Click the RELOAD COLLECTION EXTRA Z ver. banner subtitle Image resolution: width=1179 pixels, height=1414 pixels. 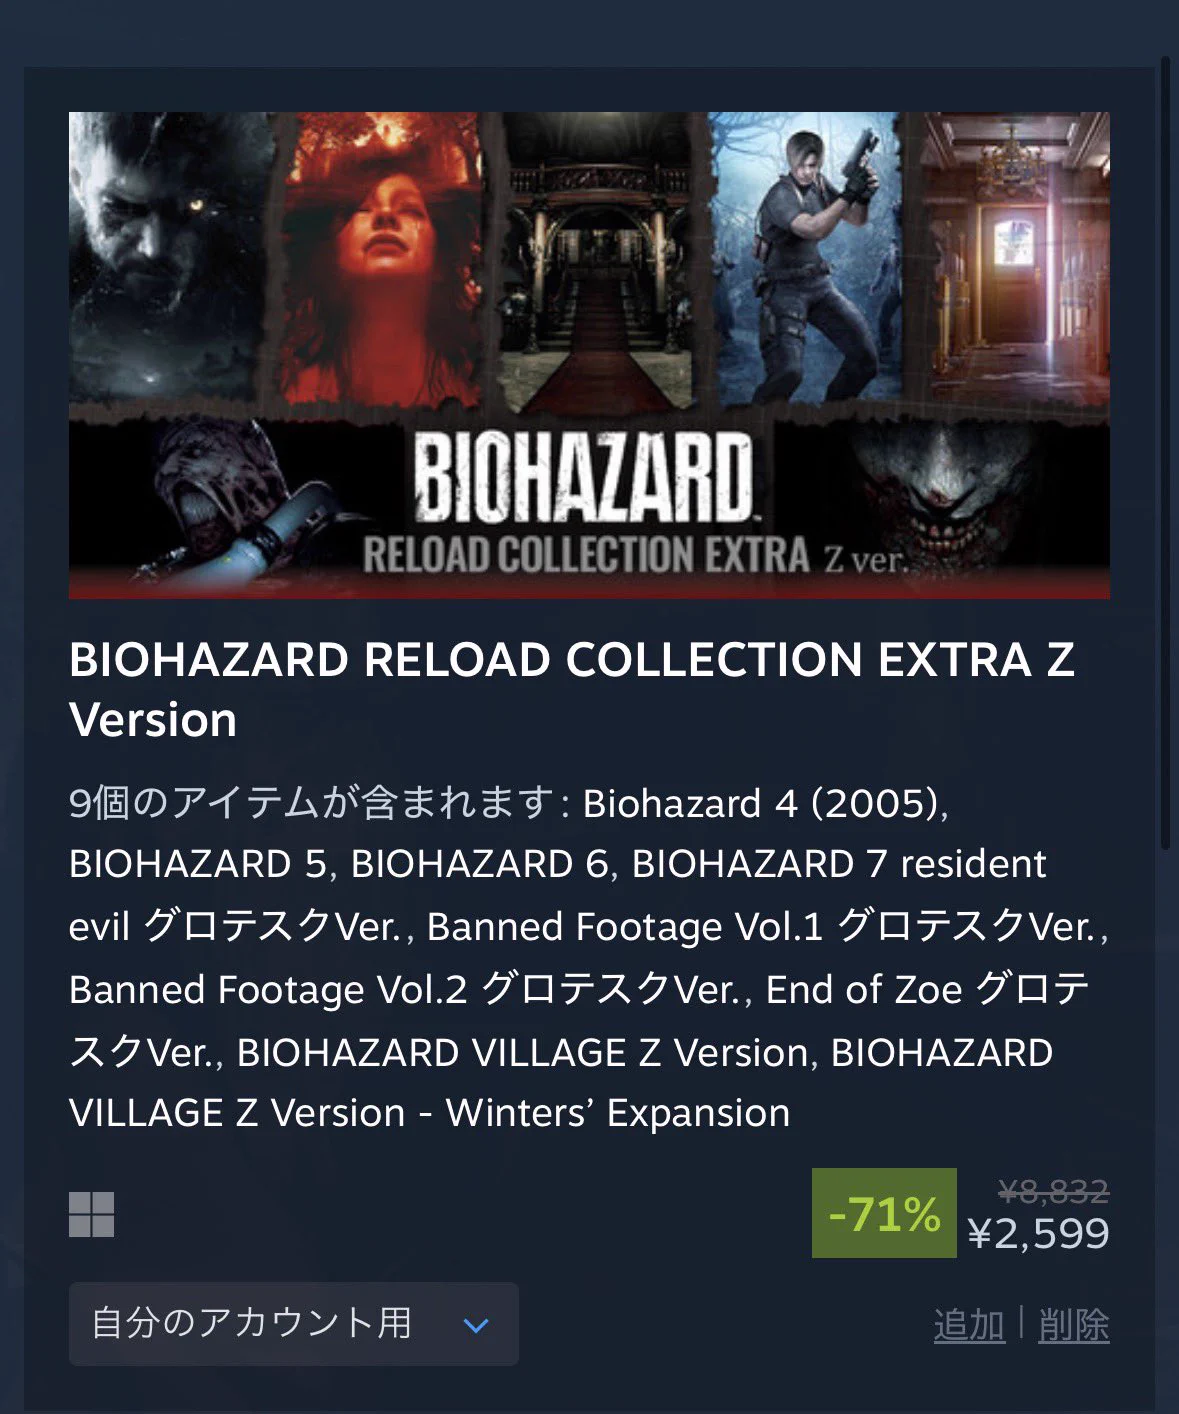pyautogui.click(x=634, y=556)
